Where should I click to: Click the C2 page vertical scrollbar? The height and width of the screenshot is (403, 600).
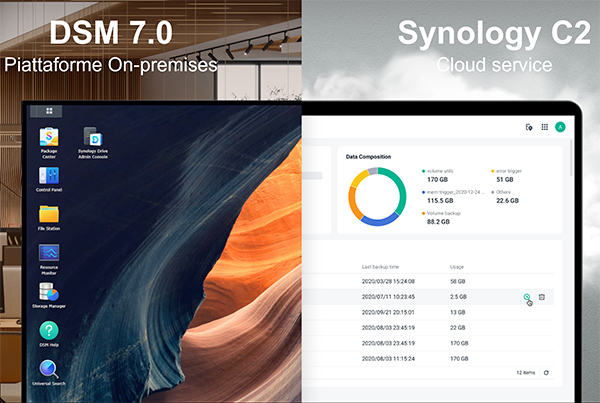click(x=571, y=158)
